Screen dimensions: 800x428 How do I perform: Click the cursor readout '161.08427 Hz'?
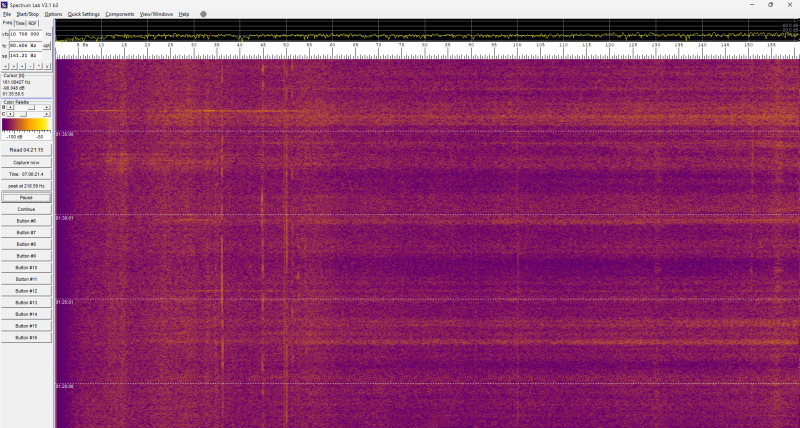16,82
